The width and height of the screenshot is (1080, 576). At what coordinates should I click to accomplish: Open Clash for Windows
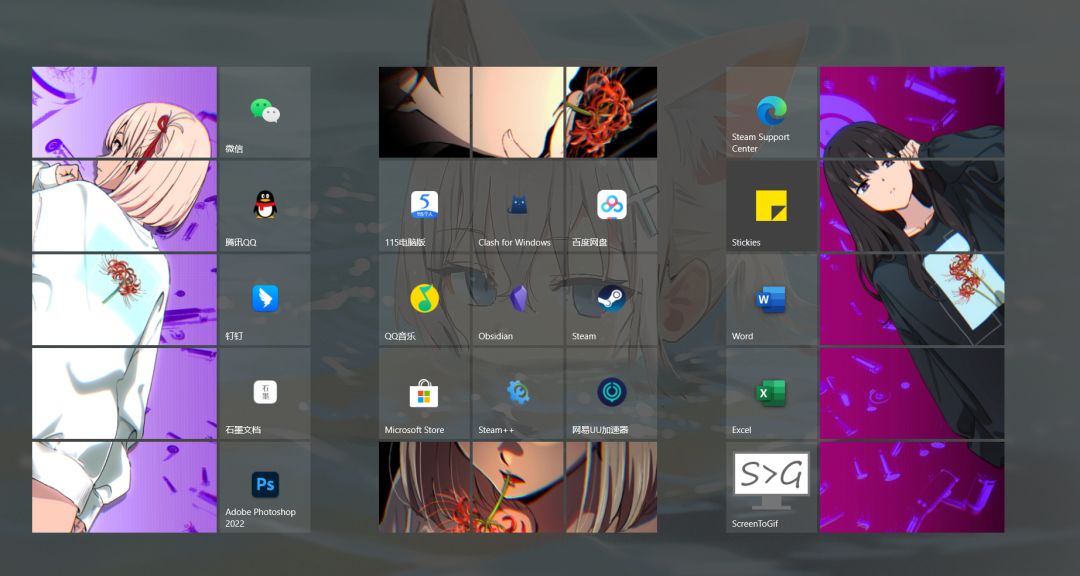click(517, 205)
